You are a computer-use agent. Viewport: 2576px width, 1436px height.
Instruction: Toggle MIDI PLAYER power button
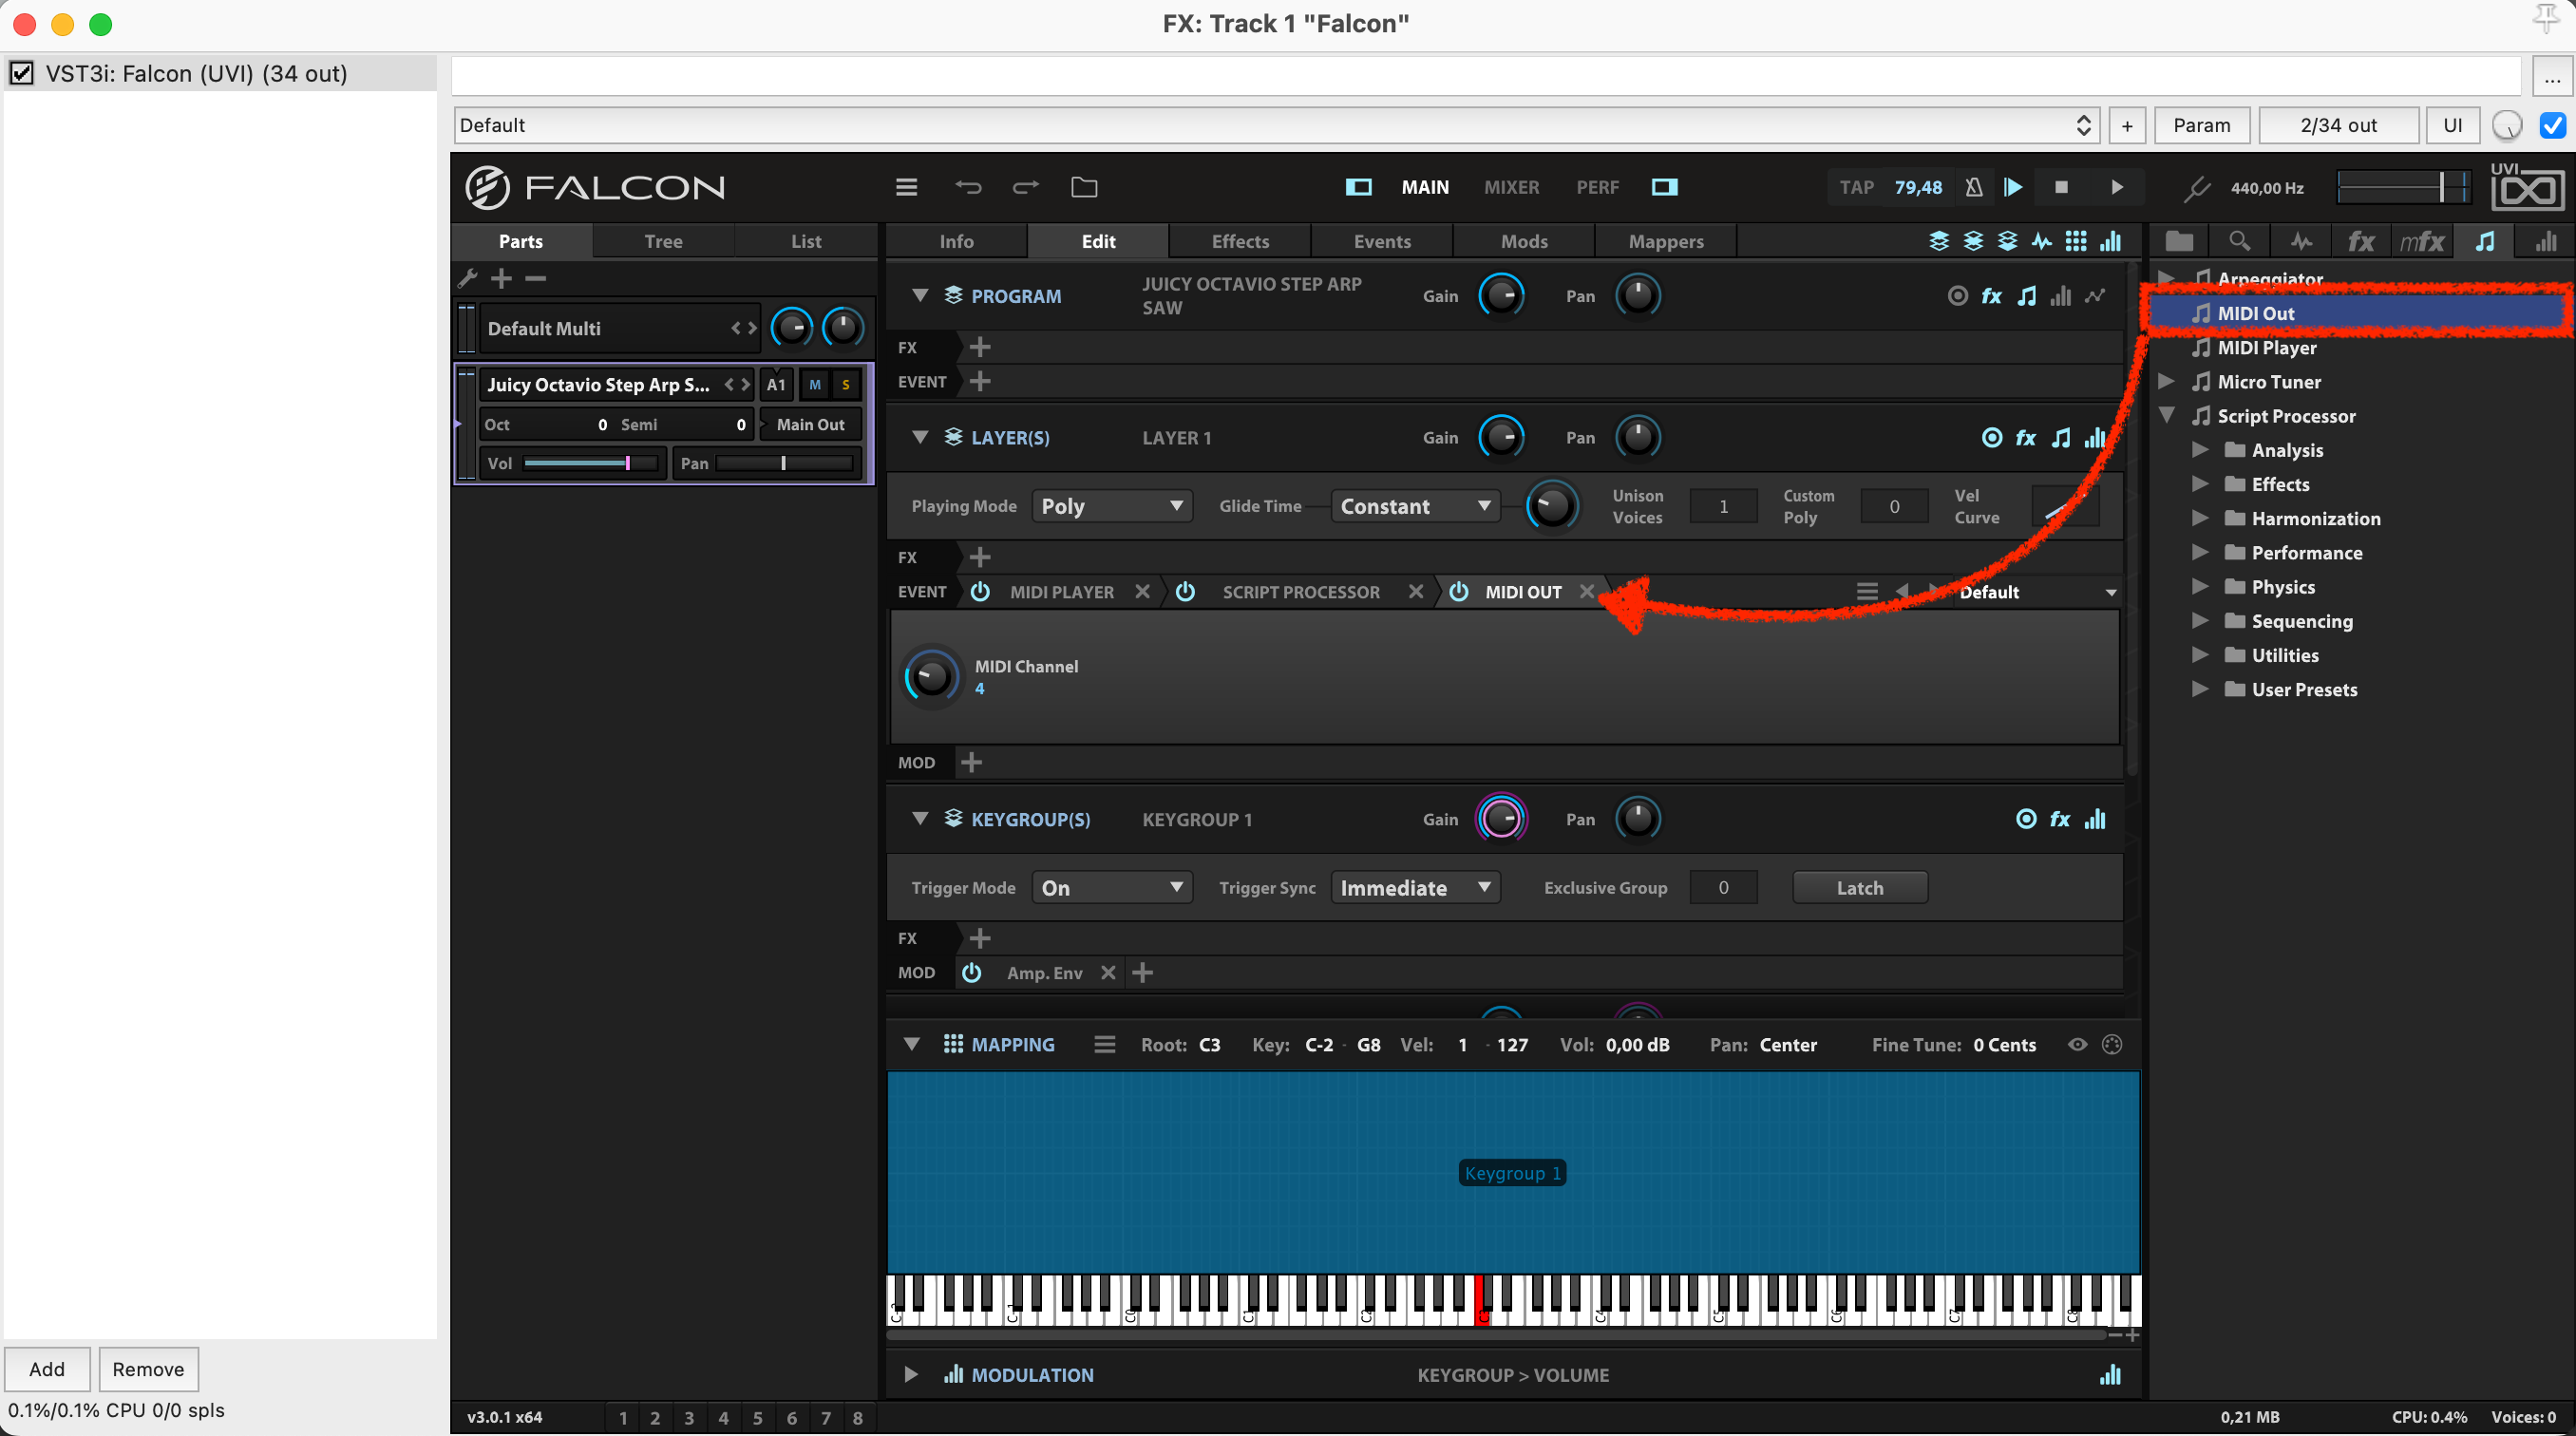(980, 591)
